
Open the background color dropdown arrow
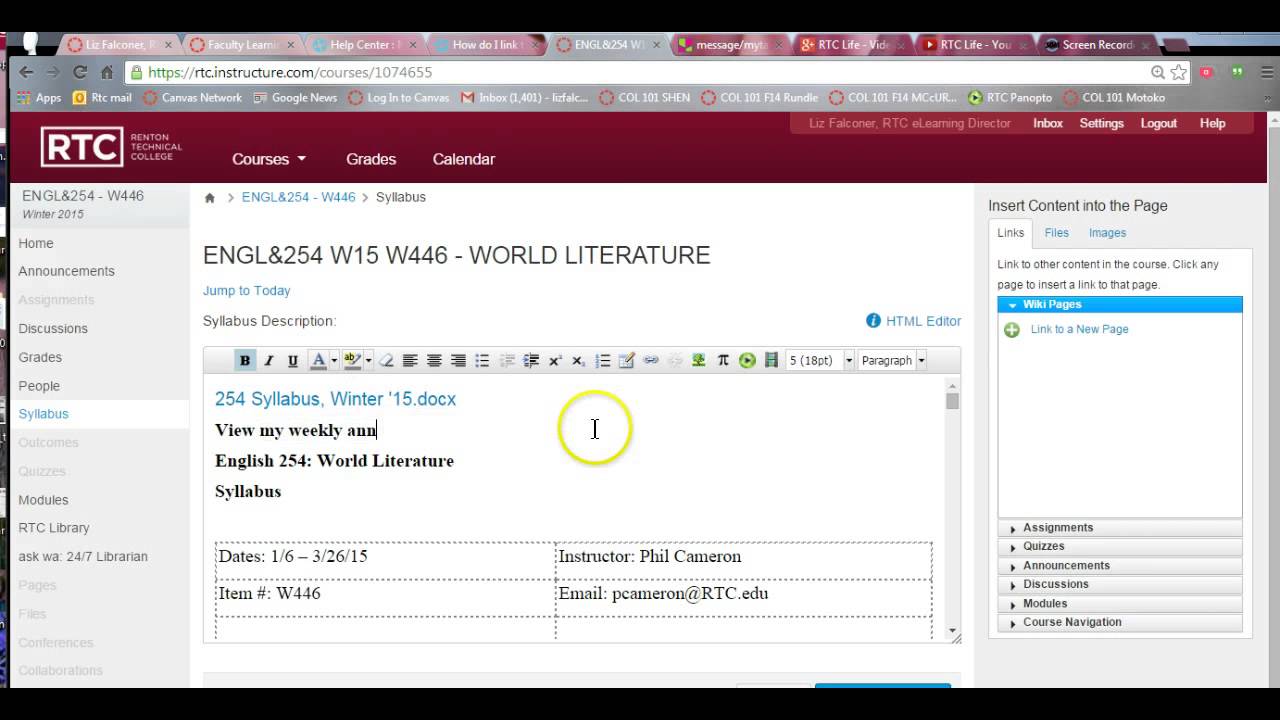pos(368,361)
